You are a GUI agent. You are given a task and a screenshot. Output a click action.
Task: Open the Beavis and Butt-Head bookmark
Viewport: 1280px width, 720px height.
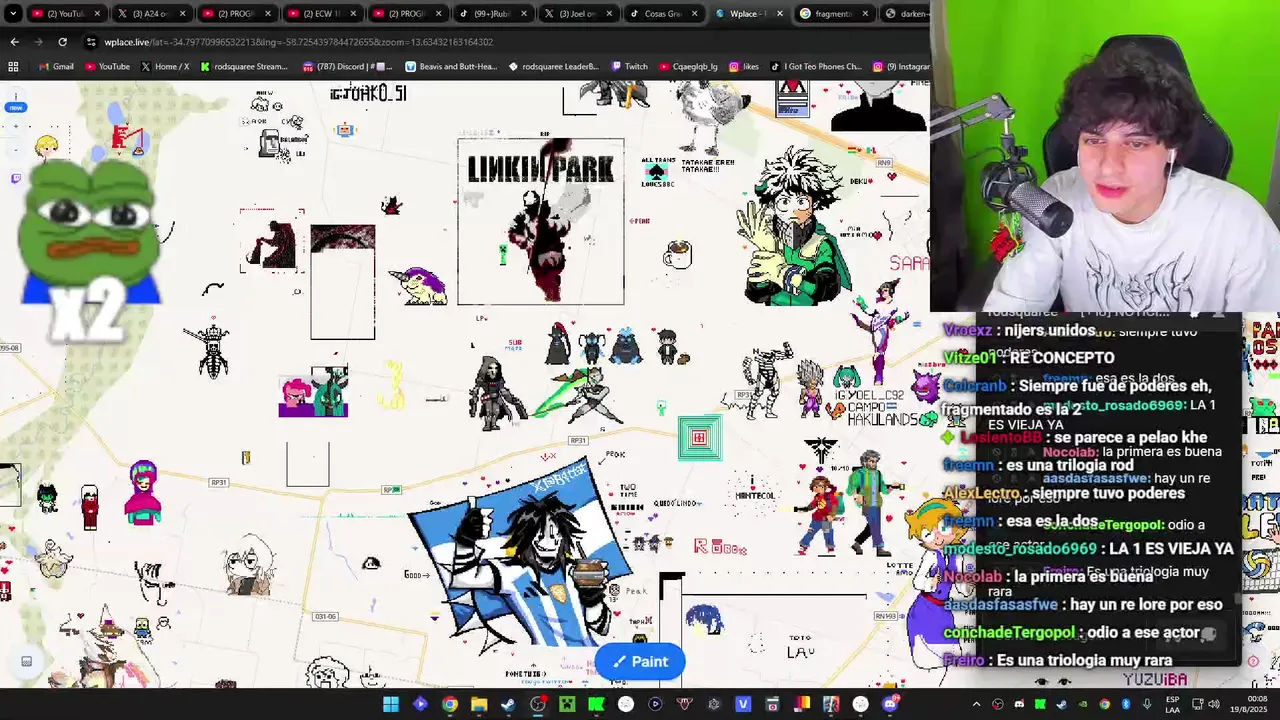(451, 66)
